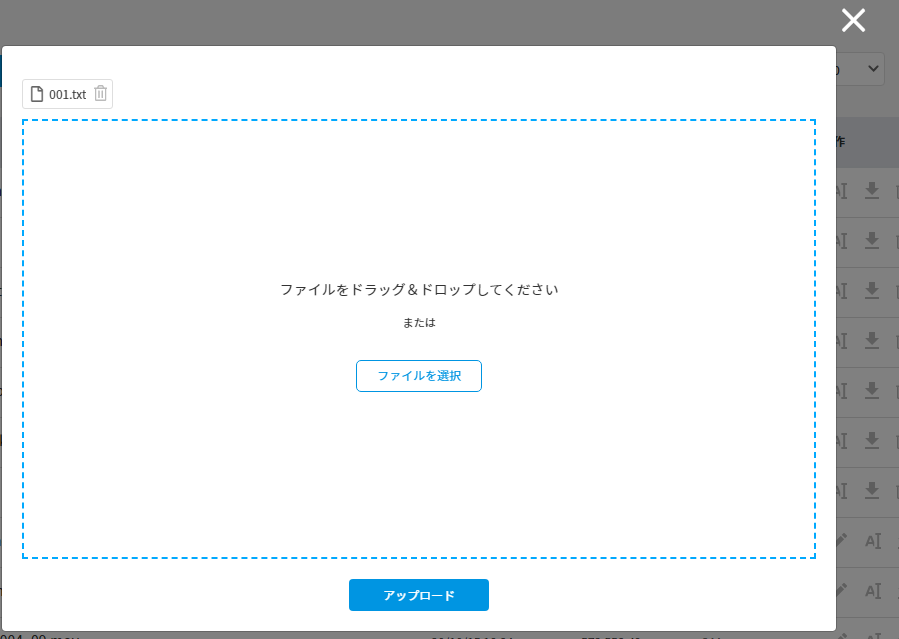Select the 001.txt file name label
This screenshot has width=899, height=639.
67,94
